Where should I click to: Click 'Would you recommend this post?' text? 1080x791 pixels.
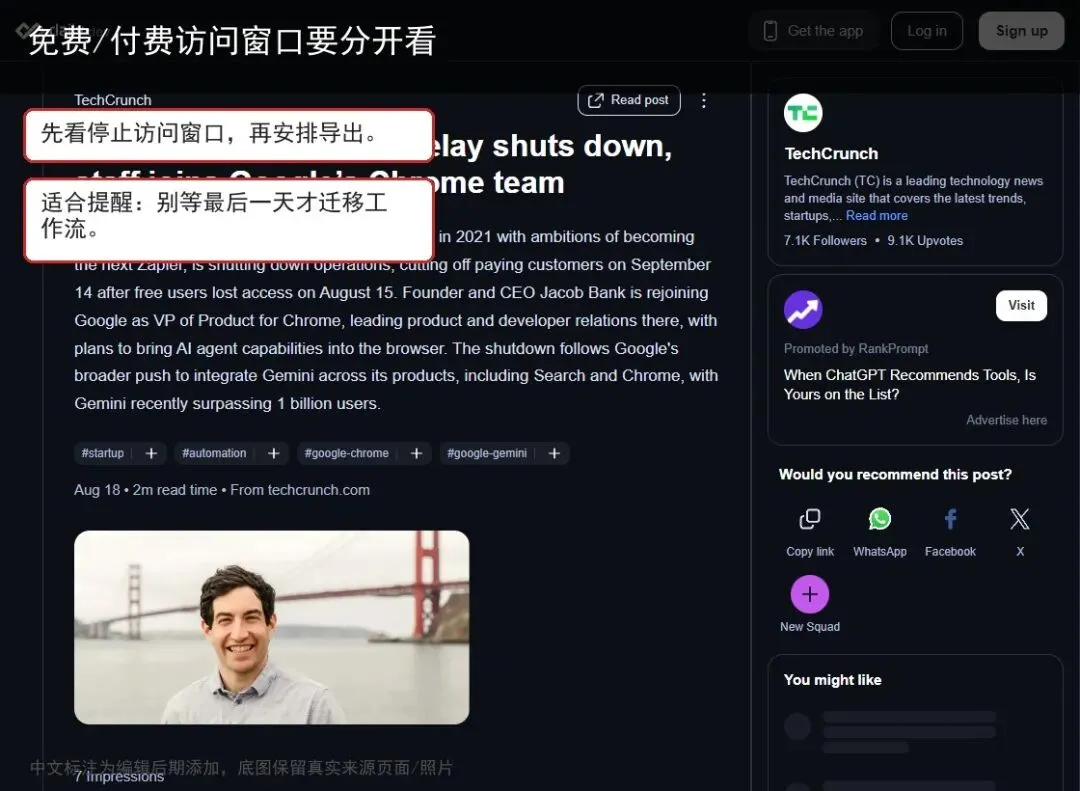coord(895,475)
